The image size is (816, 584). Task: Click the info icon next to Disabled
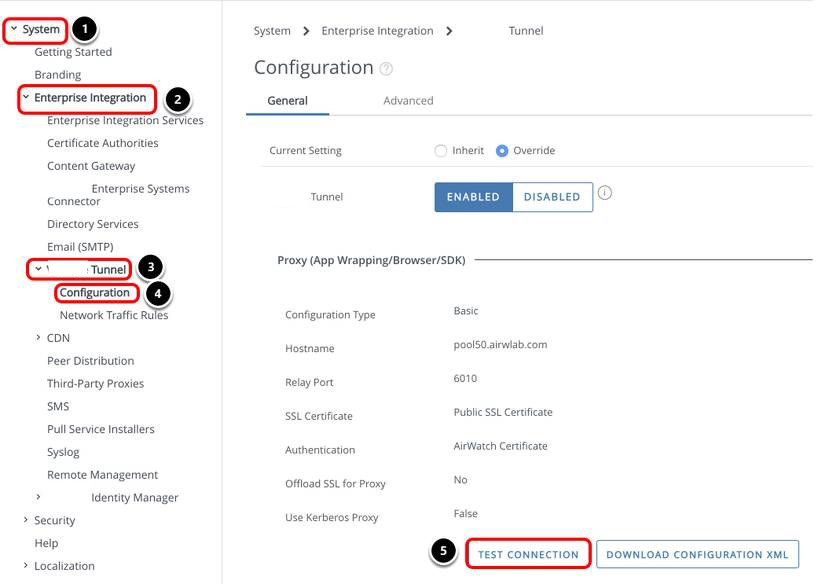tap(604, 193)
